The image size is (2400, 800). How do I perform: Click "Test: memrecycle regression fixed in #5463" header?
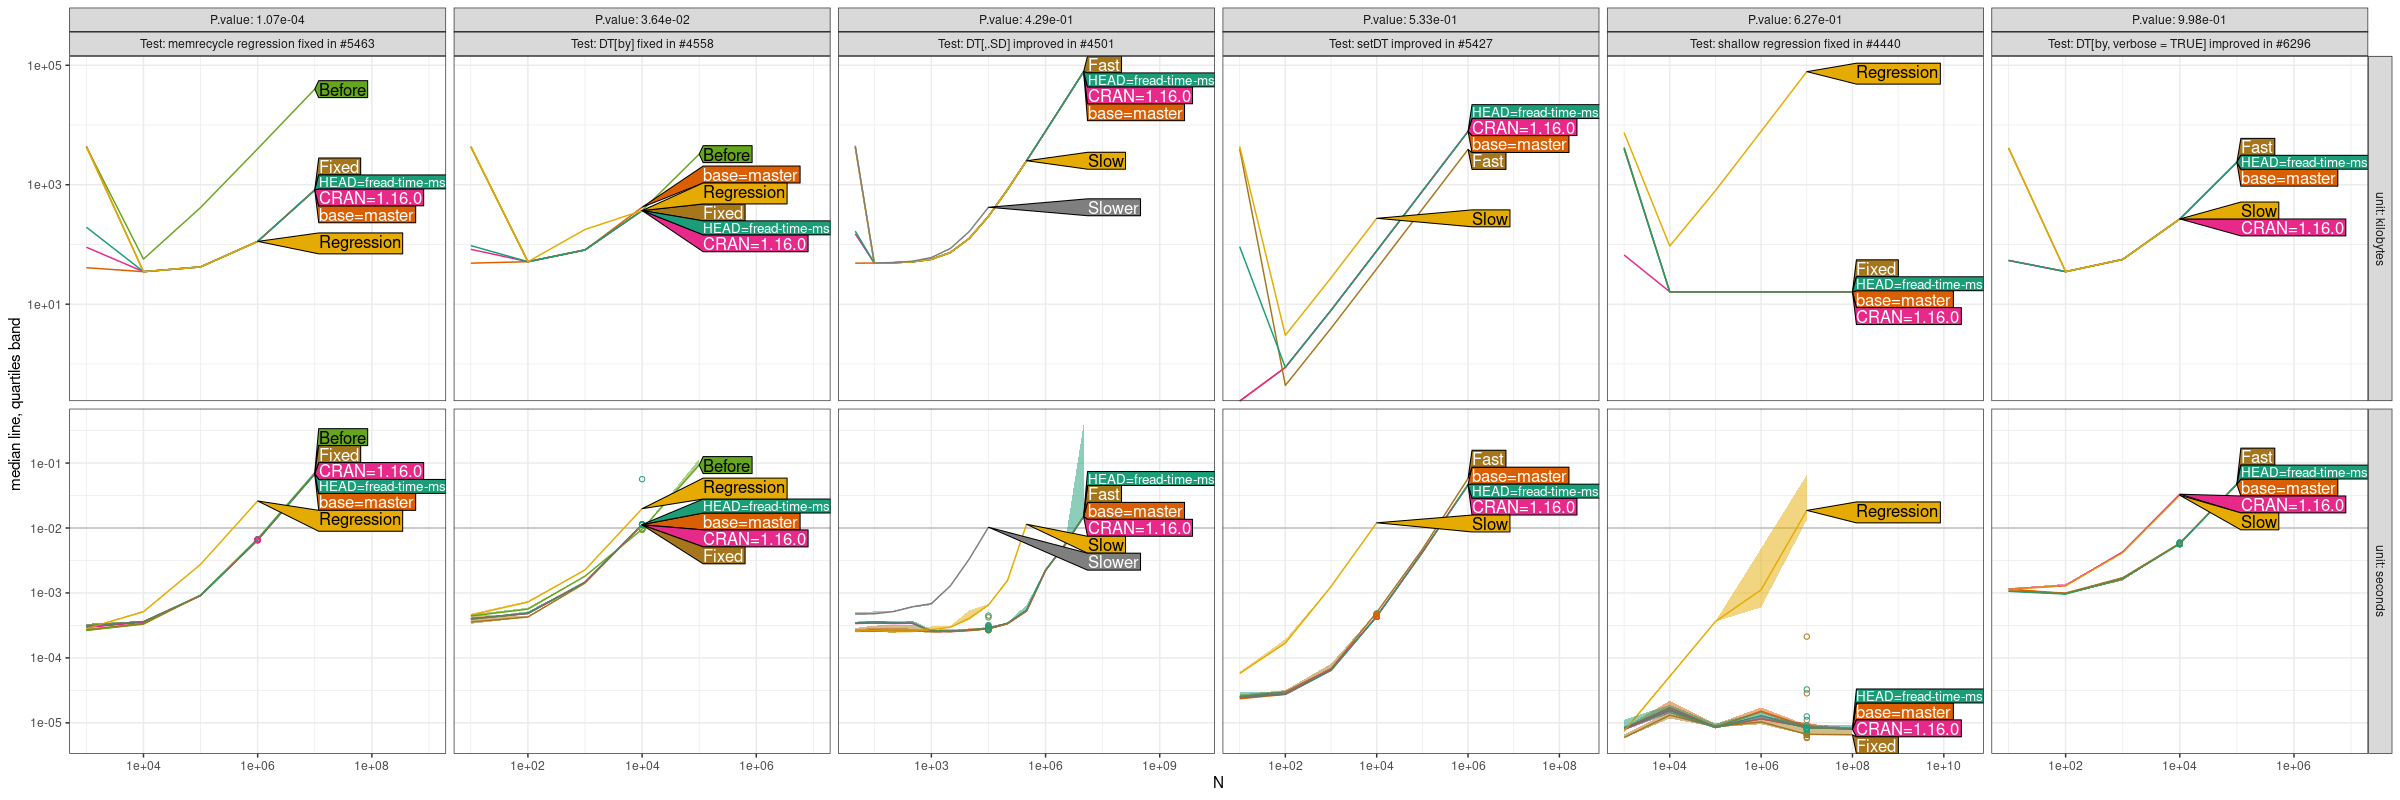[257, 44]
